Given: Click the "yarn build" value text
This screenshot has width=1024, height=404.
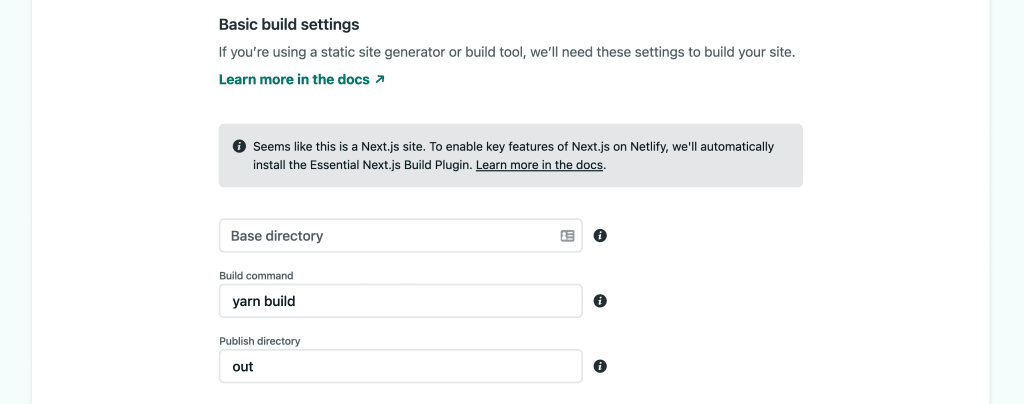Looking at the screenshot, I should click(x=264, y=301).
